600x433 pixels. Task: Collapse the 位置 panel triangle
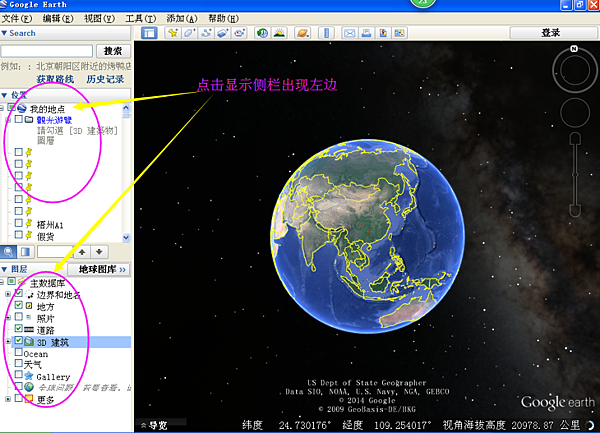pyautogui.click(x=4, y=95)
